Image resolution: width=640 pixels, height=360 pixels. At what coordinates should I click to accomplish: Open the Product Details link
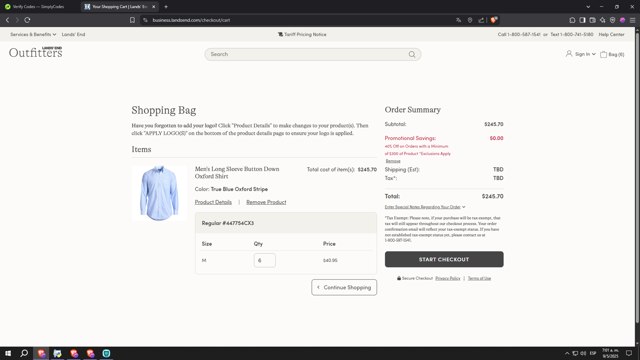coord(213,202)
